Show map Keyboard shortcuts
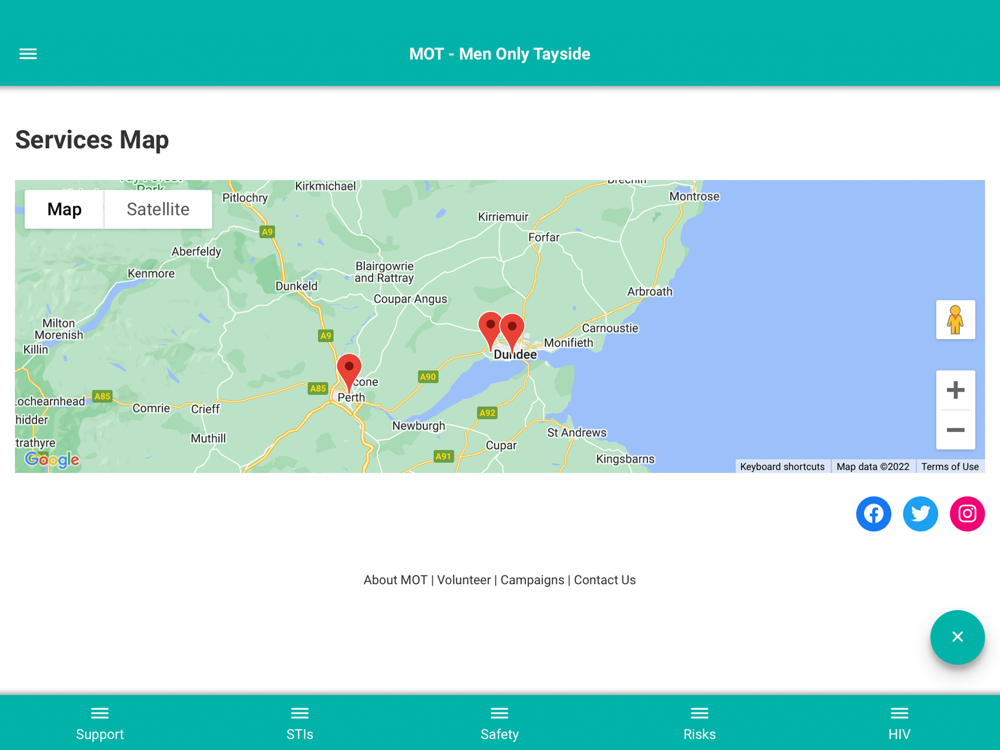 pos(783,467)
